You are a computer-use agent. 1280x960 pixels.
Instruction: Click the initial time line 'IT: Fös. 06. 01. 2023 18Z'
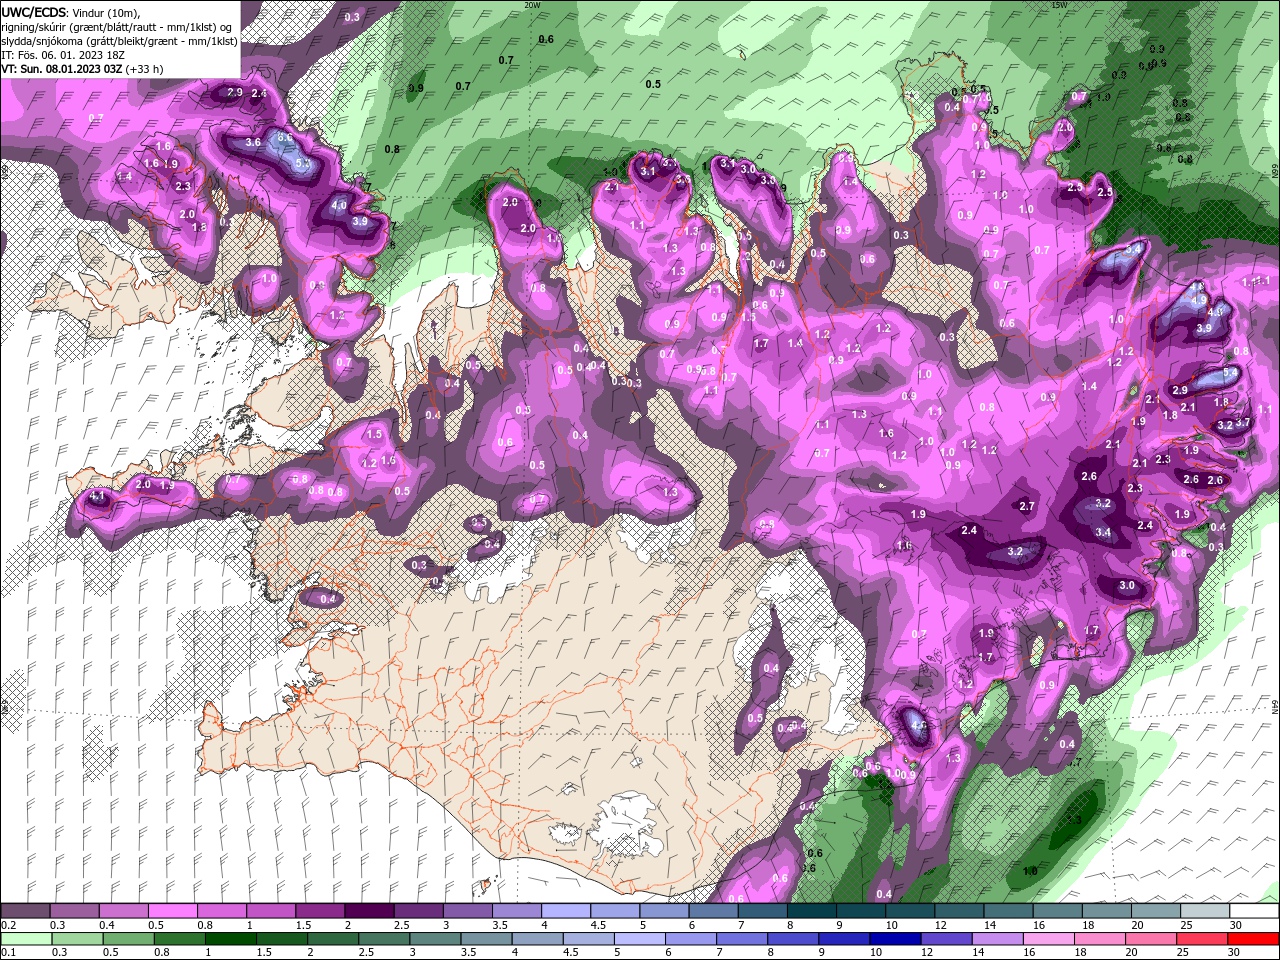coord(61,55)
